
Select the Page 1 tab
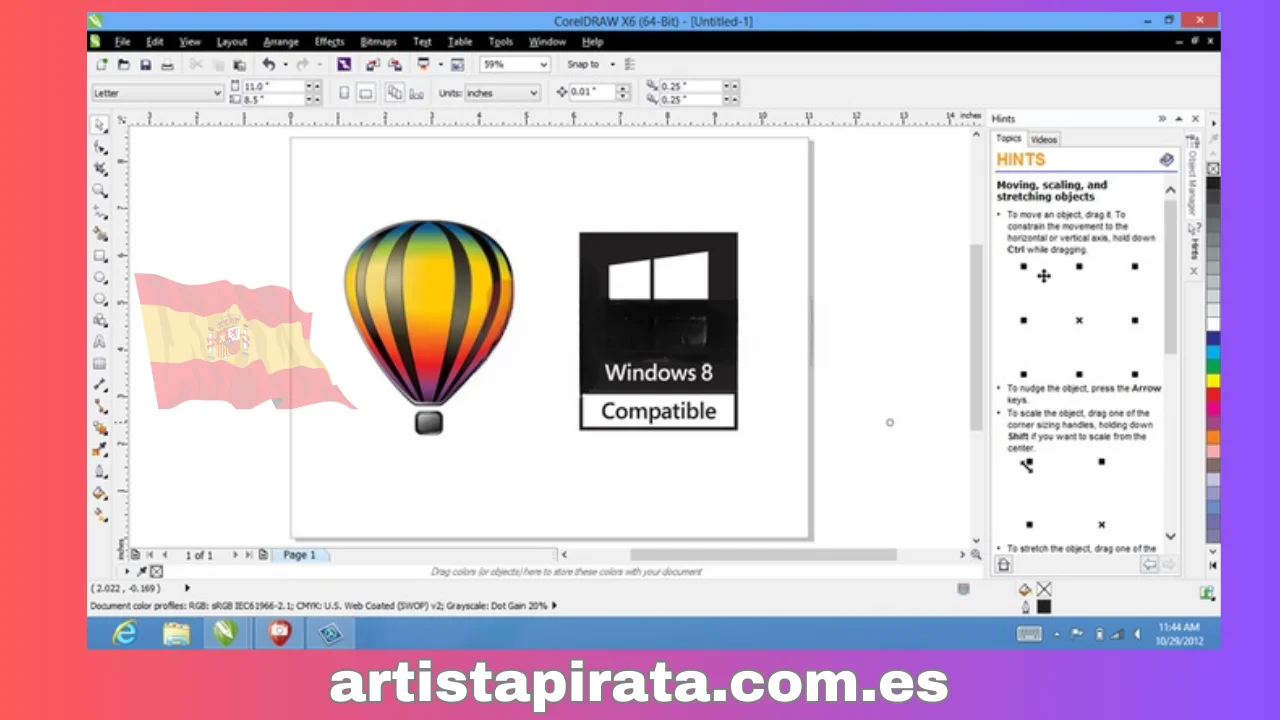(300, 554)
